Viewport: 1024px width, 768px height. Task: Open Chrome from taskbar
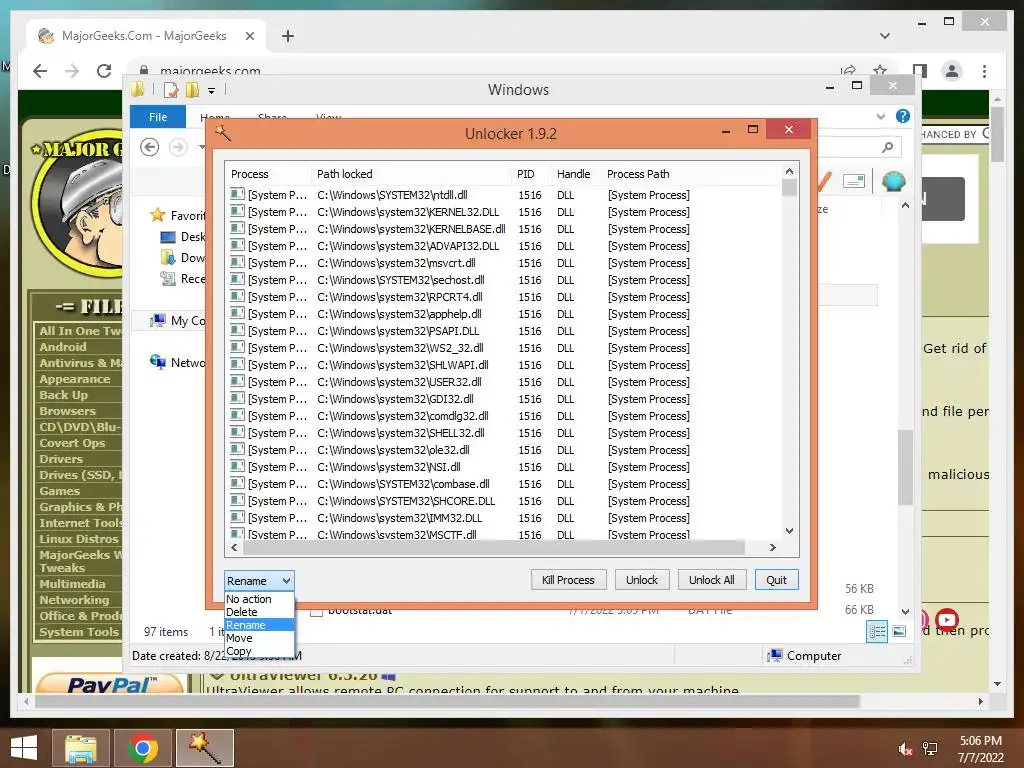tap(142, 748)
